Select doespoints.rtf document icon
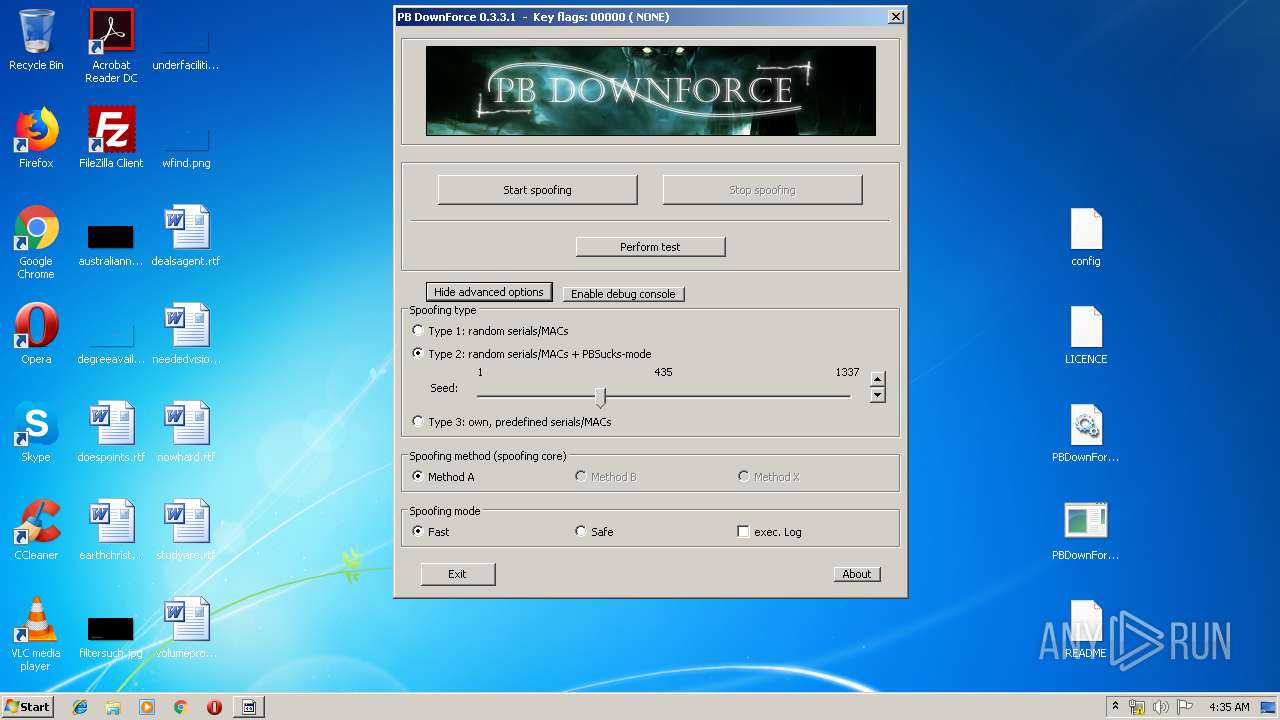Image resolution: width=1280 pixels, height=720 pixels. 111,432
